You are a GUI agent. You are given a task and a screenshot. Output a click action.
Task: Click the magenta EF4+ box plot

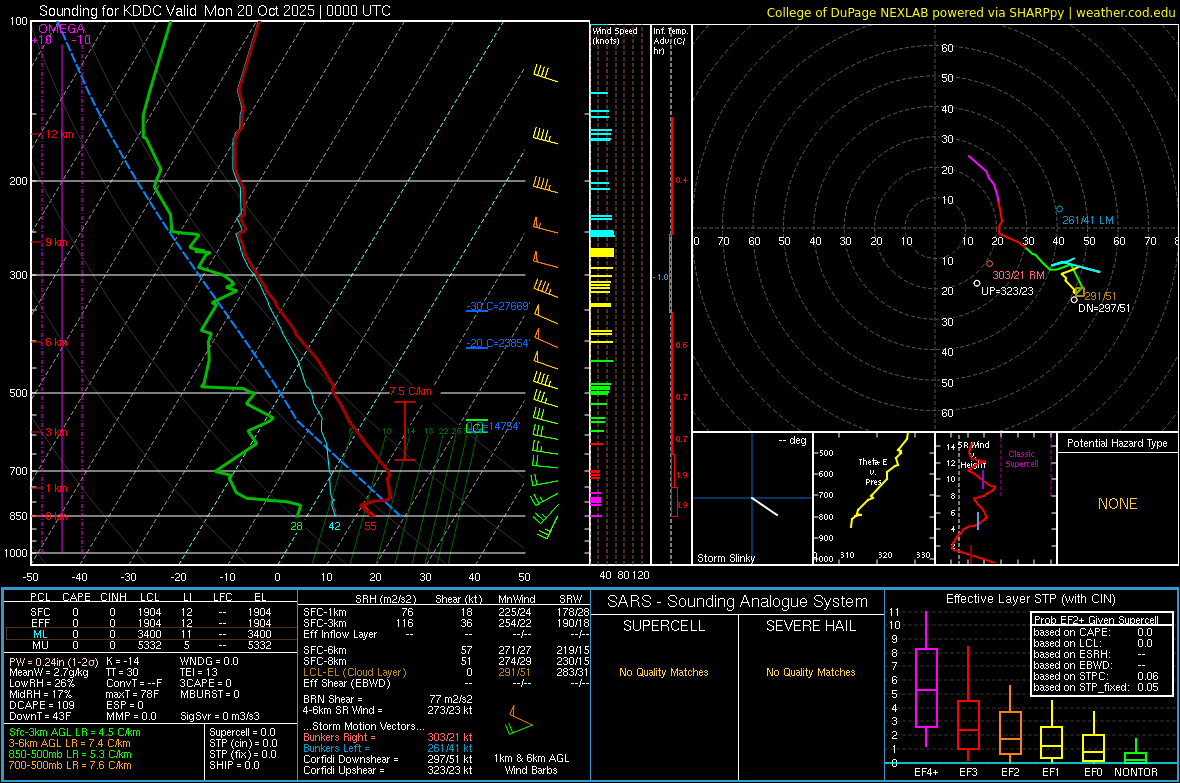click(926, 679)
